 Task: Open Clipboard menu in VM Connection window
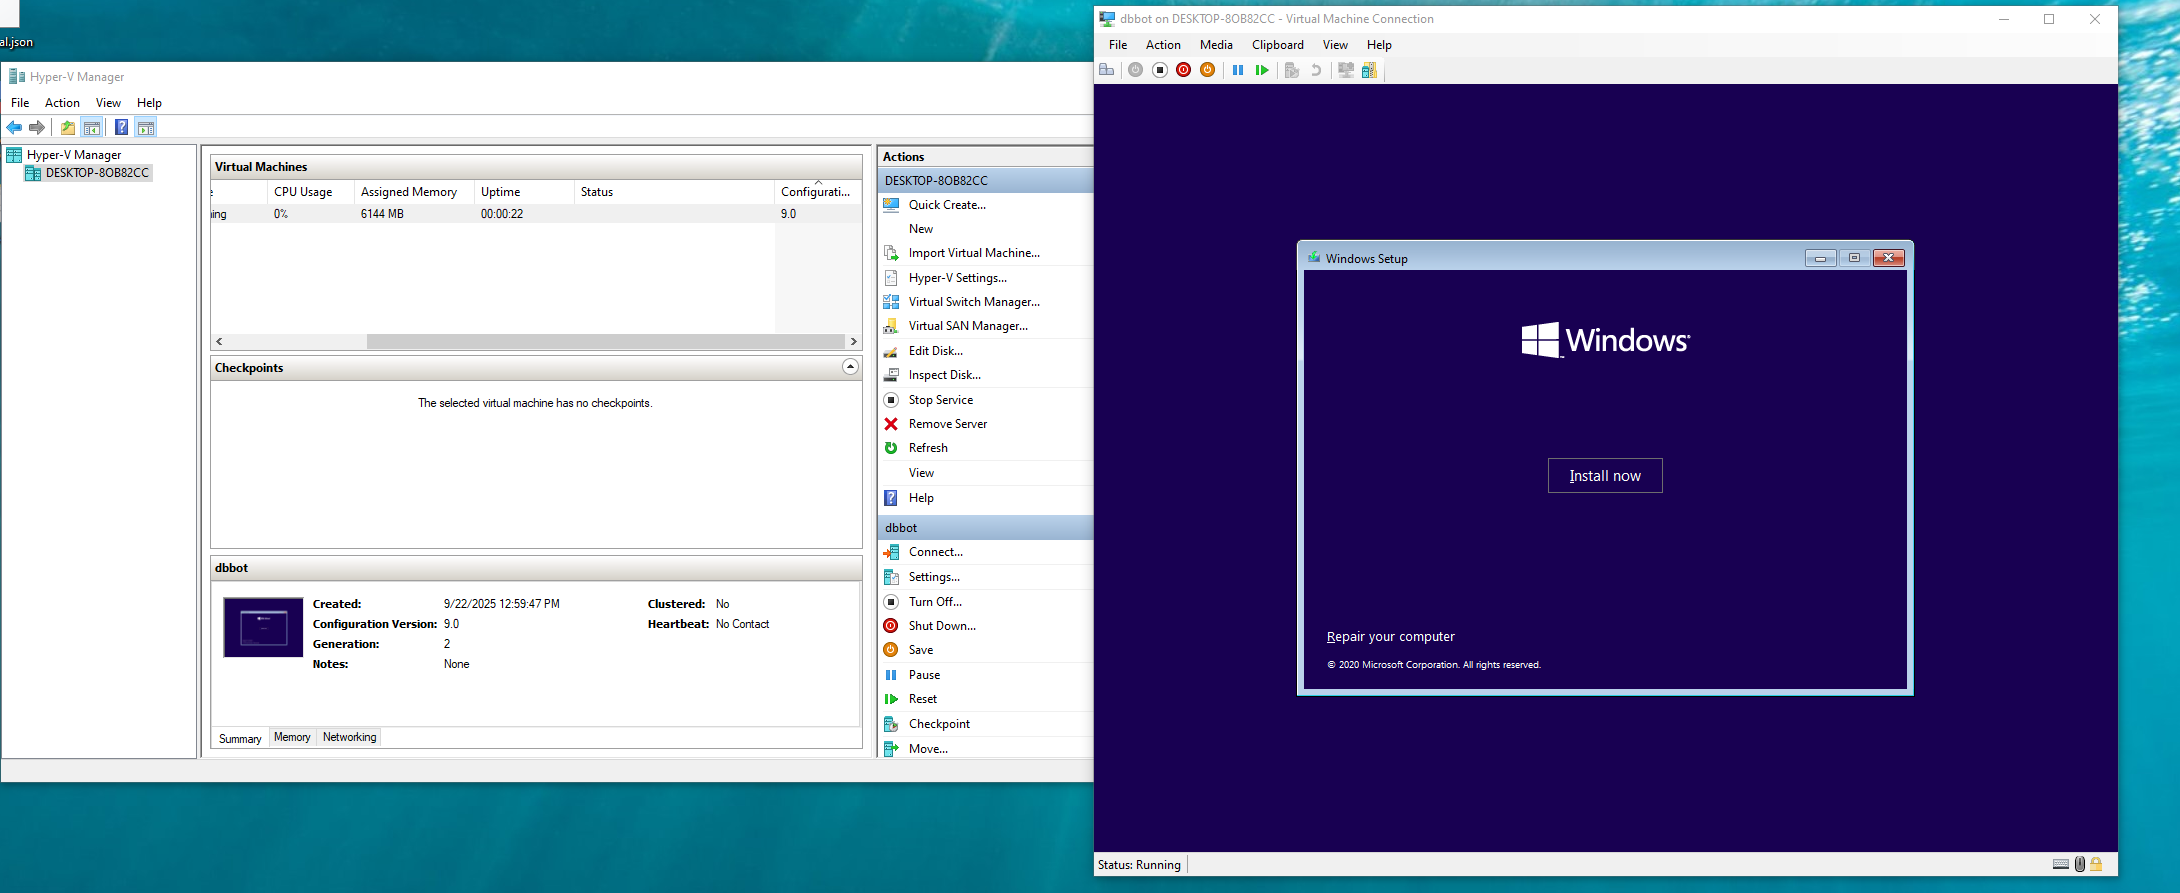pyautogui.click(x=1278, y=45)
